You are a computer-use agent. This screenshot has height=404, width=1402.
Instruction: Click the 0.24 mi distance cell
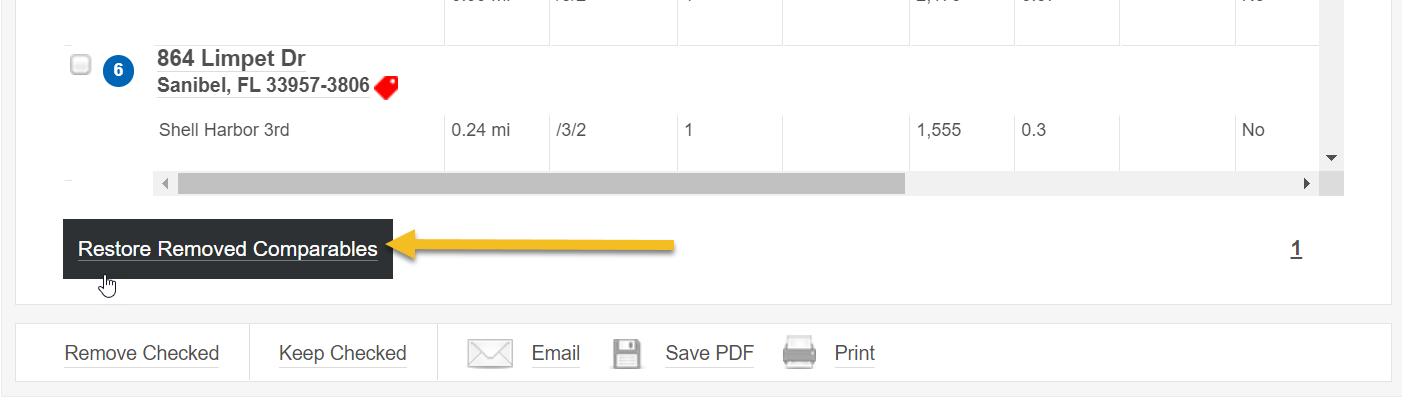tap(479, 130)
